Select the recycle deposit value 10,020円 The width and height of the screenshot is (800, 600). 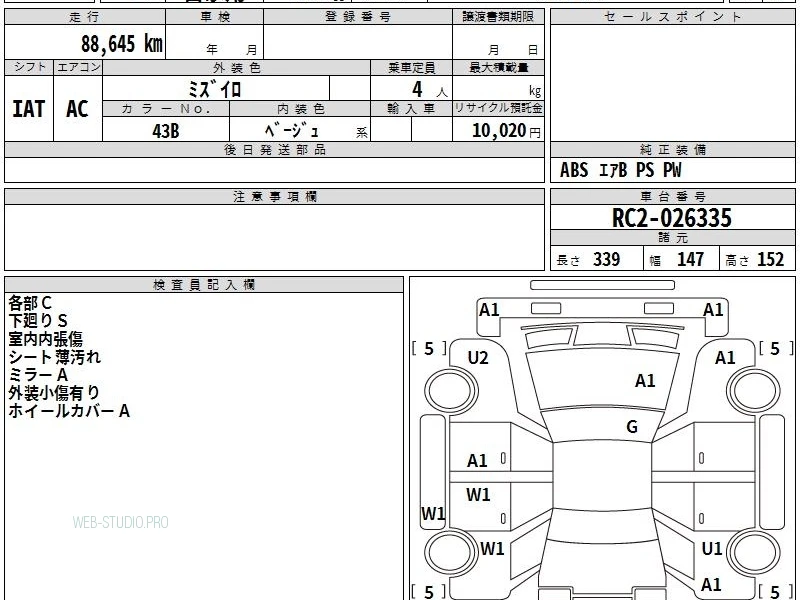(506, 131)
